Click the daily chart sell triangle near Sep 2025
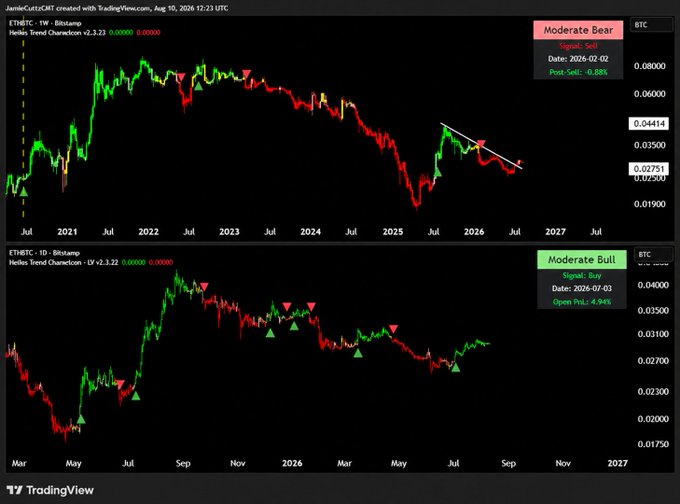This screenshot has height=504, width=680. point(204,287)
